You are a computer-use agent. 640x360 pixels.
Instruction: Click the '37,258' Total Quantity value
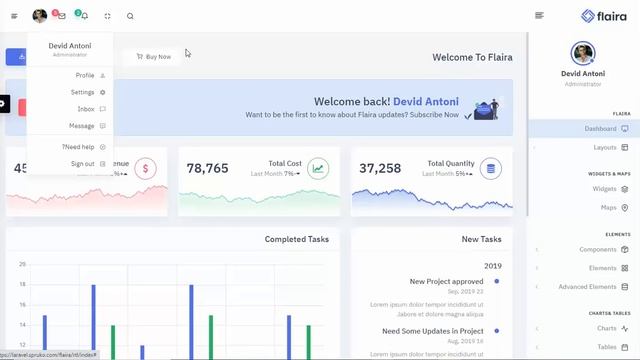point(380,168)
